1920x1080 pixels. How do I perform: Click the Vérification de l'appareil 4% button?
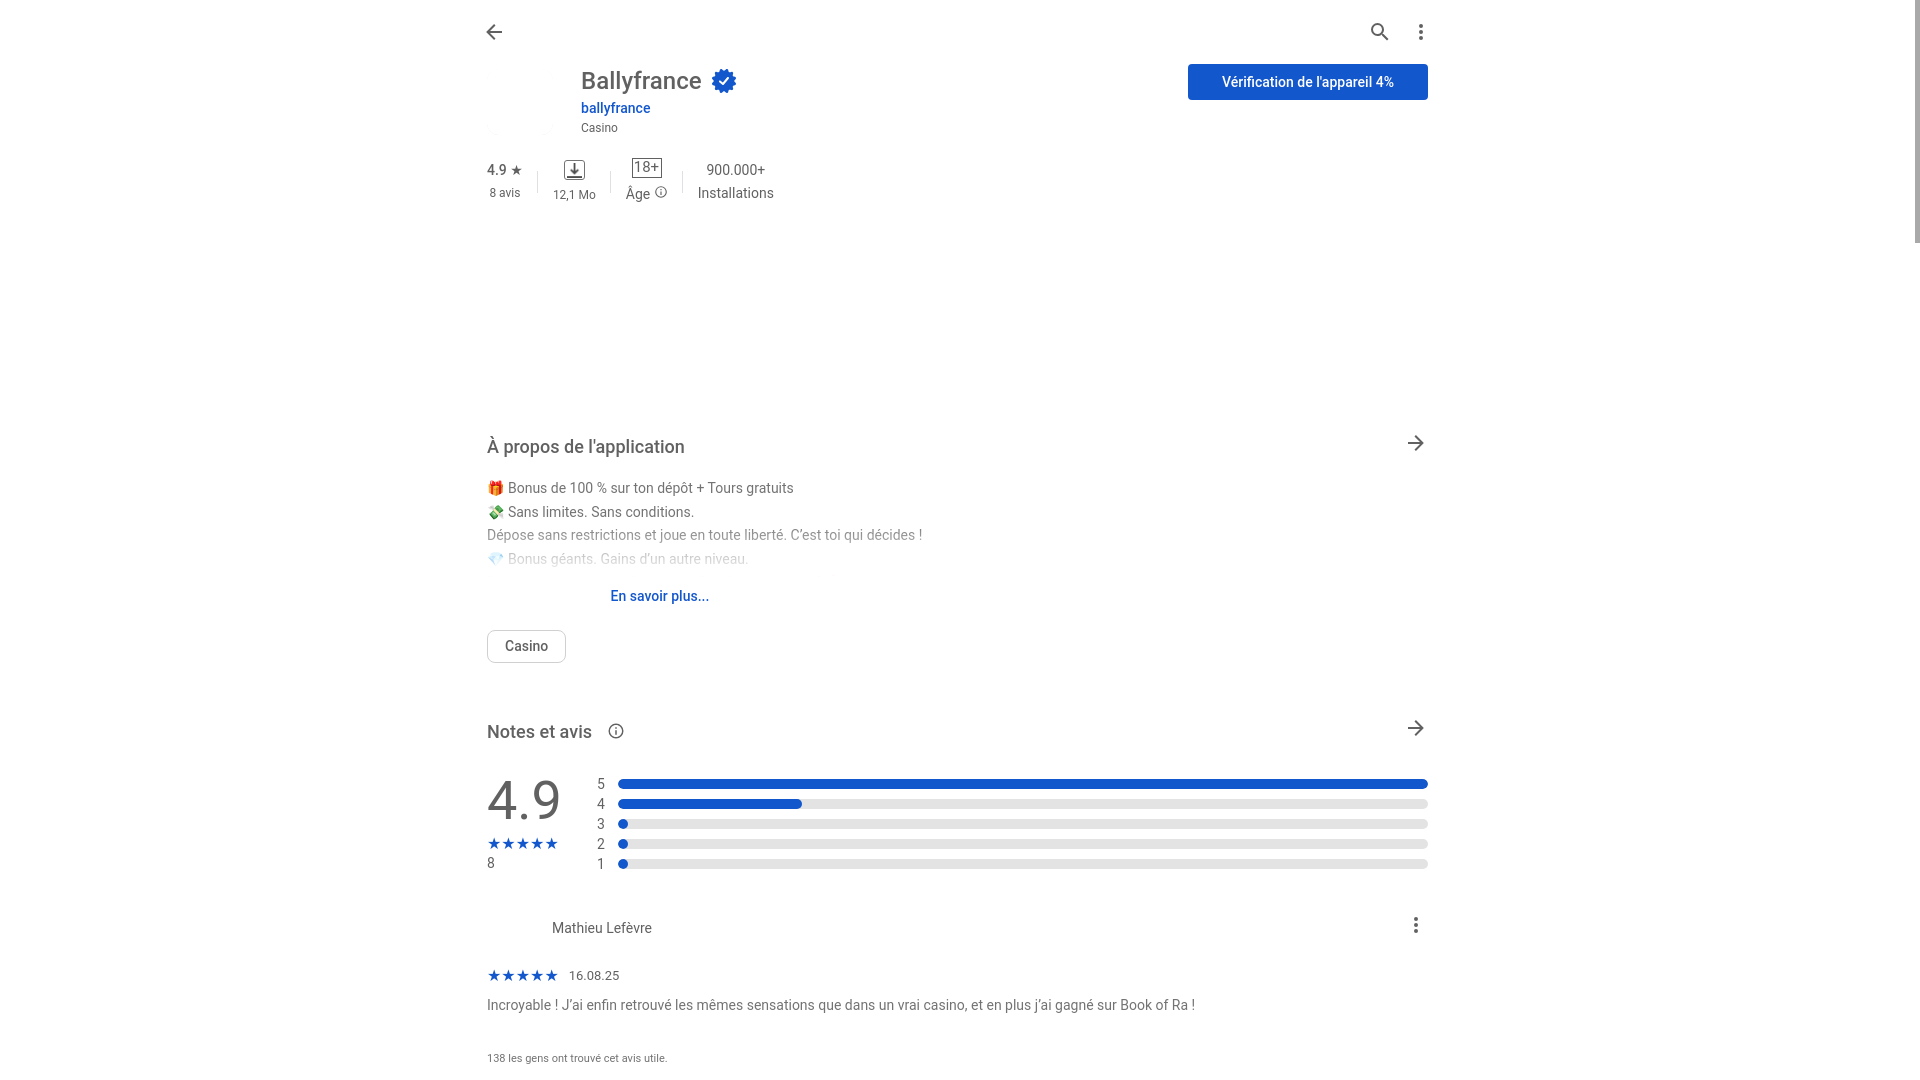1307,82
